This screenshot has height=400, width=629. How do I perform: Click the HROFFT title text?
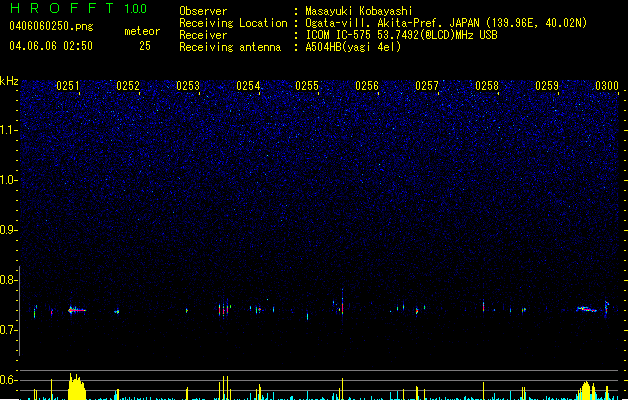coord(62,8)
